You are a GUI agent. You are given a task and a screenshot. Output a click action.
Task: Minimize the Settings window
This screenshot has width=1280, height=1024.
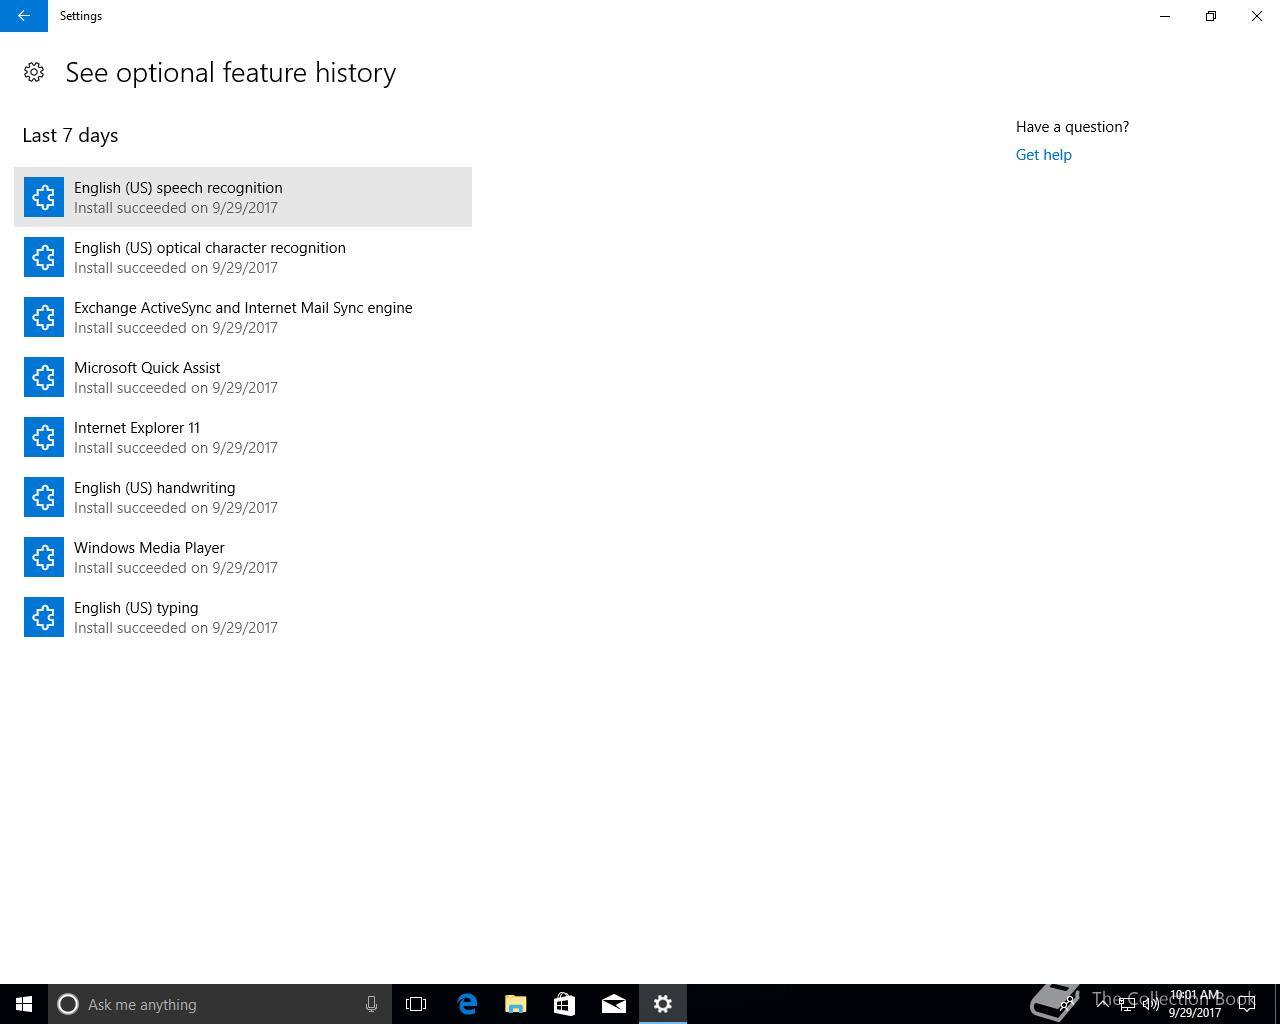click(1165, 16)
